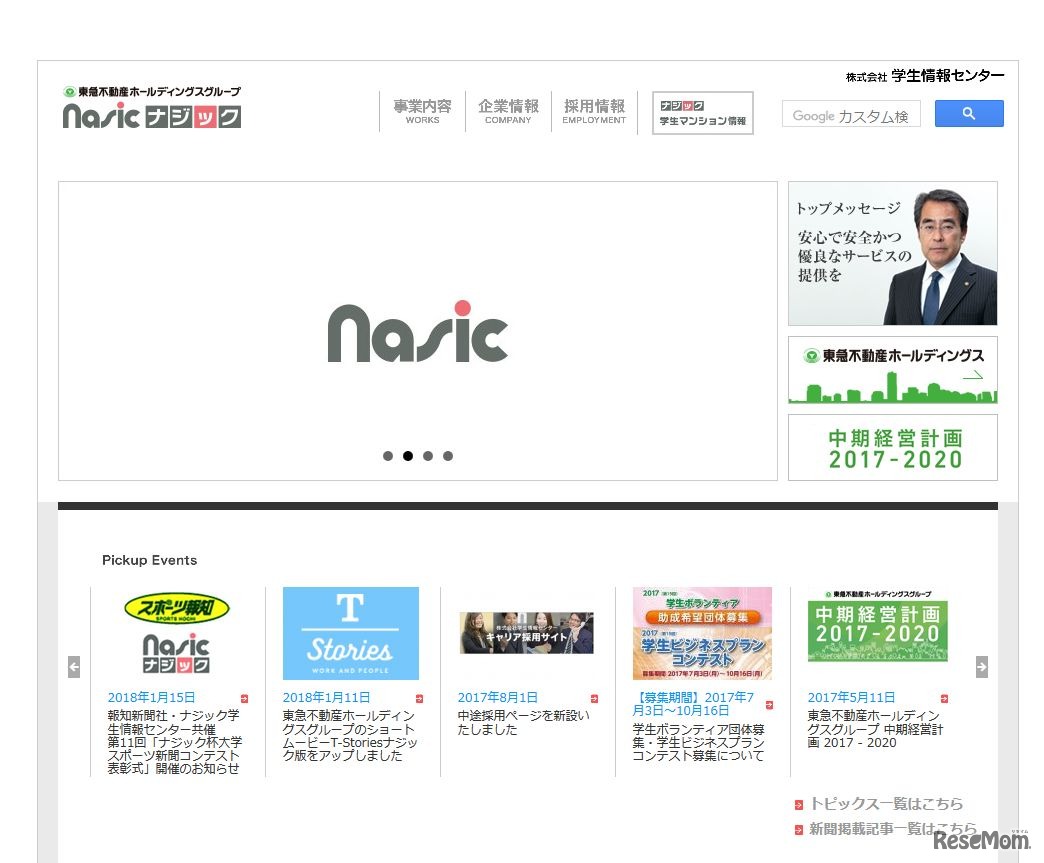Click red arrow icon beside 2018年1月11日

click(x=419, y=699)
